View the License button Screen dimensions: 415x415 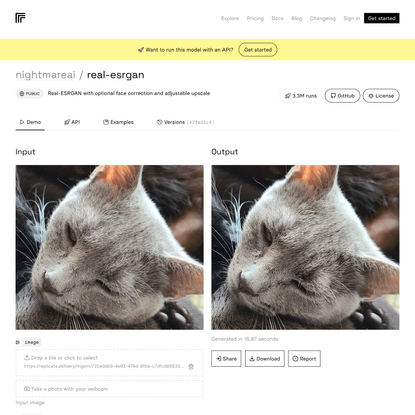[381, 96]
